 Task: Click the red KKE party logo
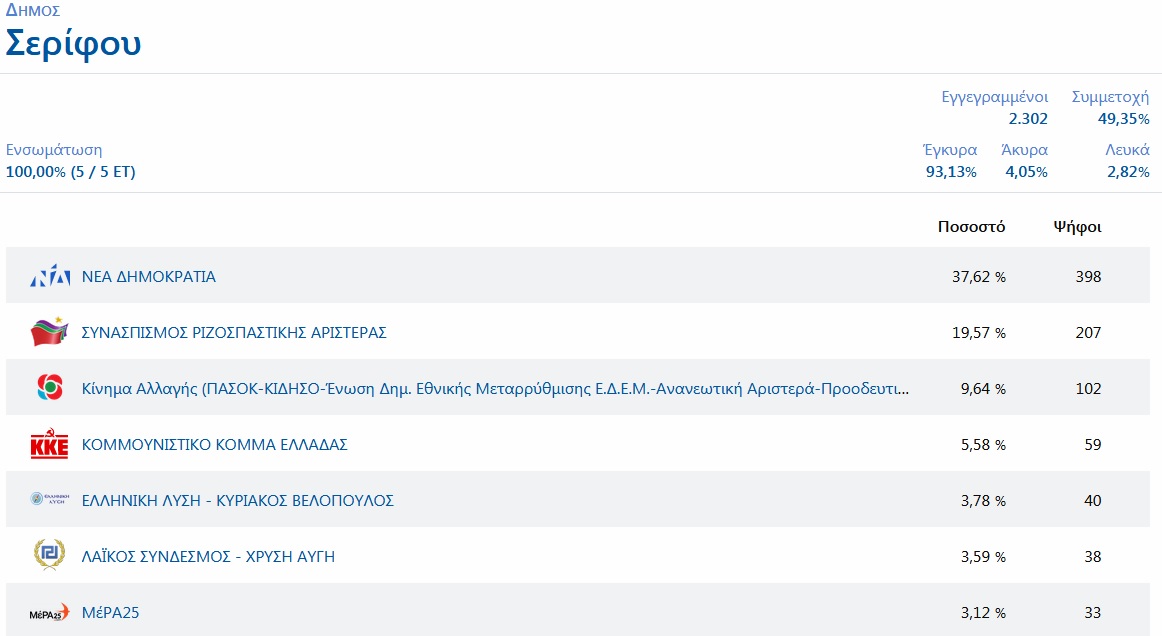click(x=49, y=444)
